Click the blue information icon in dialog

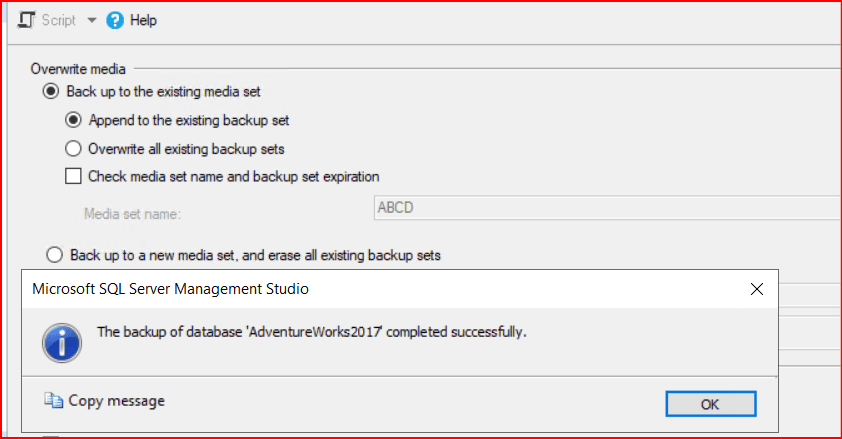pyautogui.click(x=62, y=340)
